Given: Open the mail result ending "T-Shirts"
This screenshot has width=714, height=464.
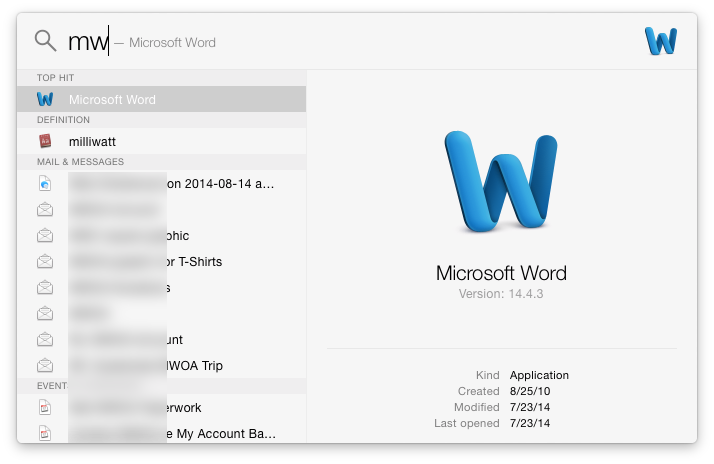Looking at the screenshot, I should pos(162,261).
